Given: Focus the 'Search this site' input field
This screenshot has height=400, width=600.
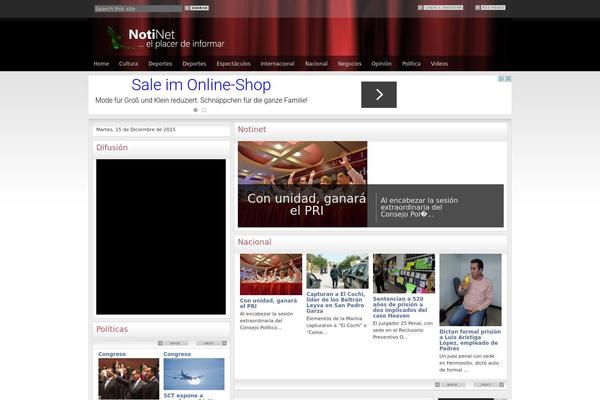Looking at the screenshot, I should (138, 8).
